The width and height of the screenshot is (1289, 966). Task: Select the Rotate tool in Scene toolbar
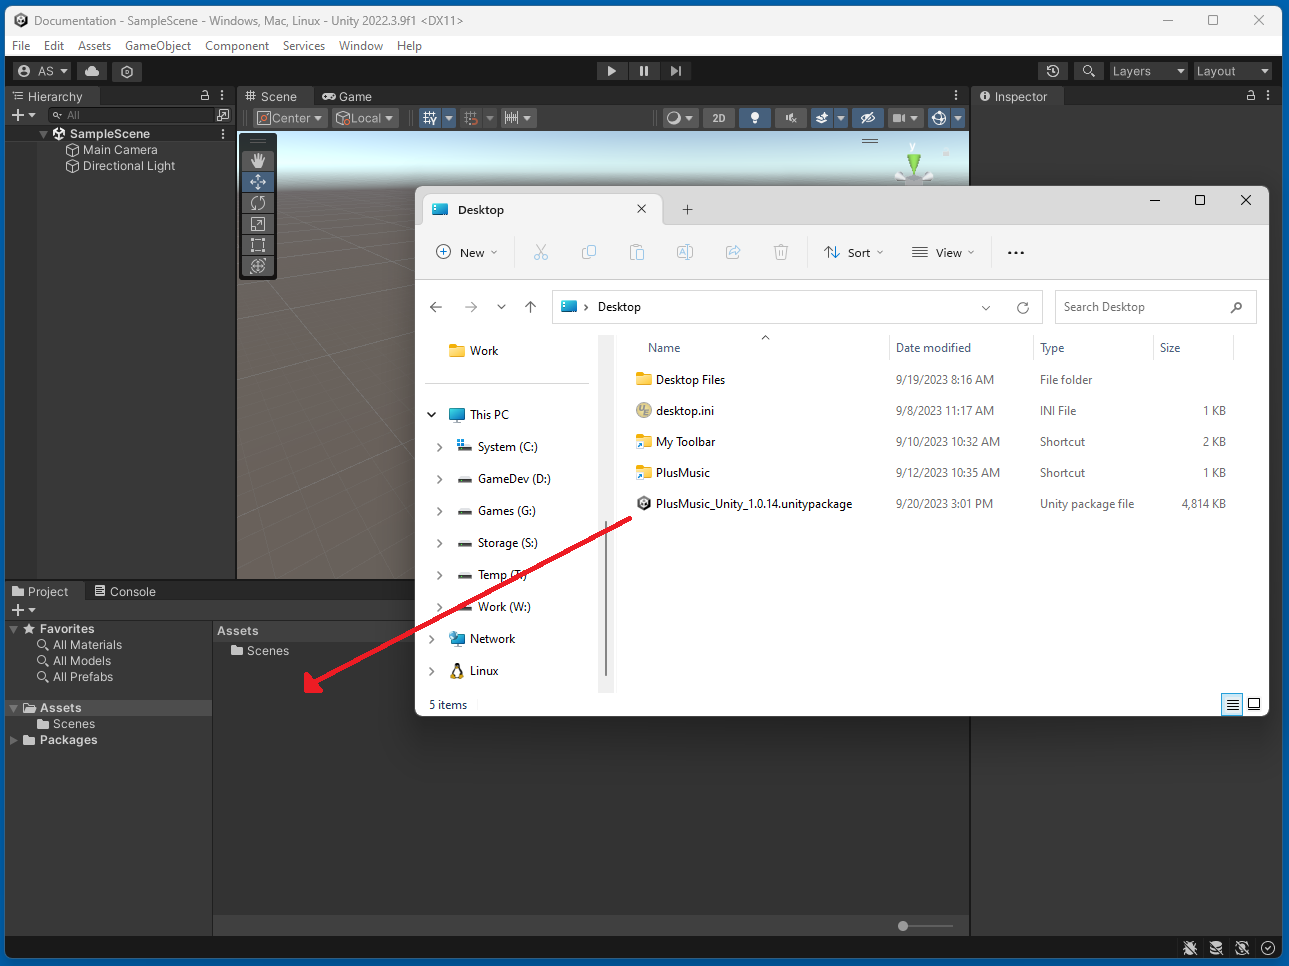[x=258, y=203]
